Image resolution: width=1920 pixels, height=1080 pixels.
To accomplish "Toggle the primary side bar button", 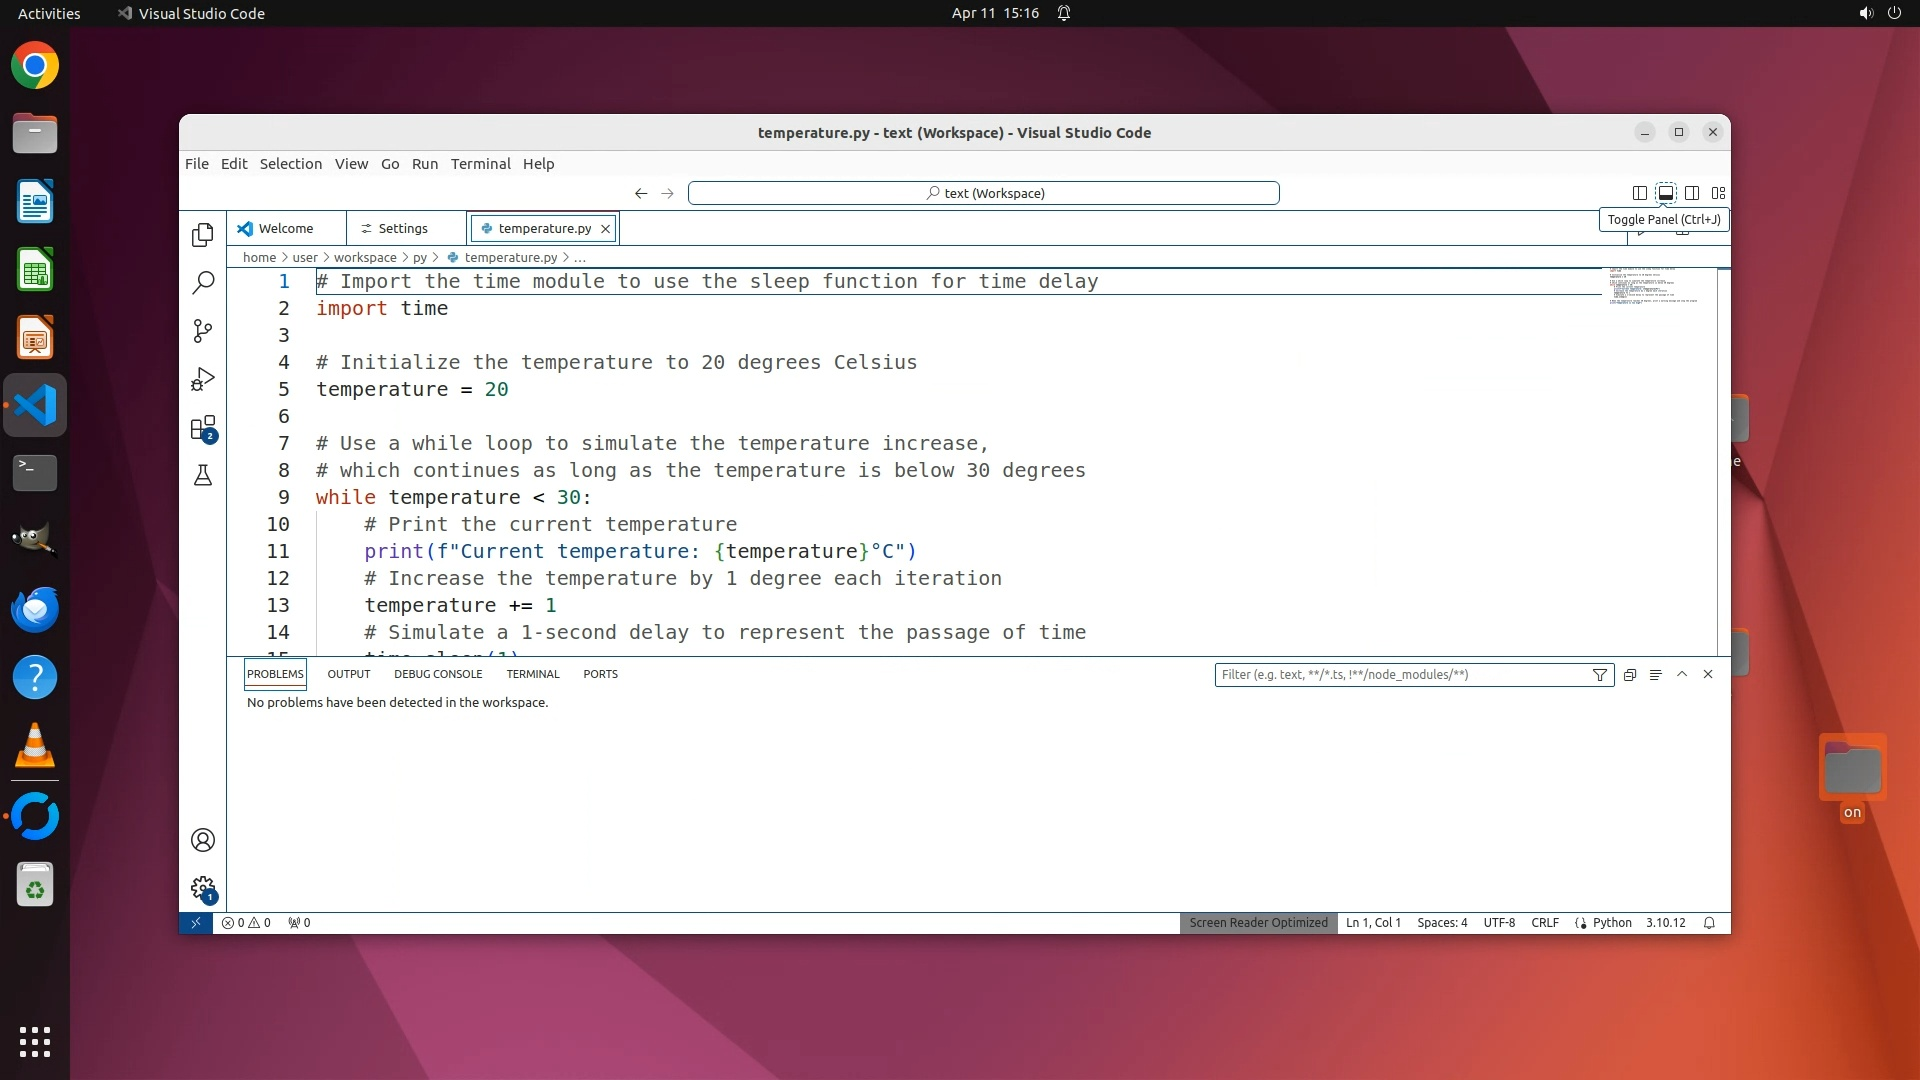I will pos(1640,193).
